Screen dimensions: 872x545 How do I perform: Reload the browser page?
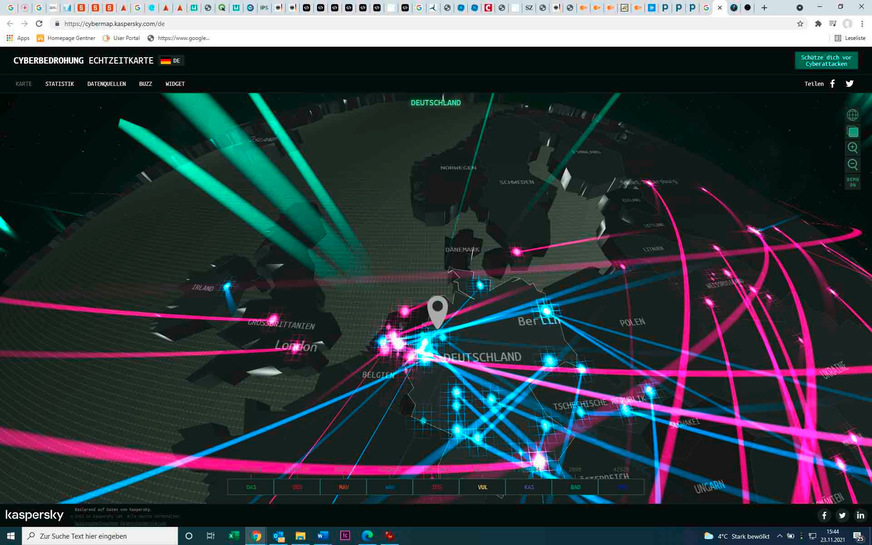39,24
